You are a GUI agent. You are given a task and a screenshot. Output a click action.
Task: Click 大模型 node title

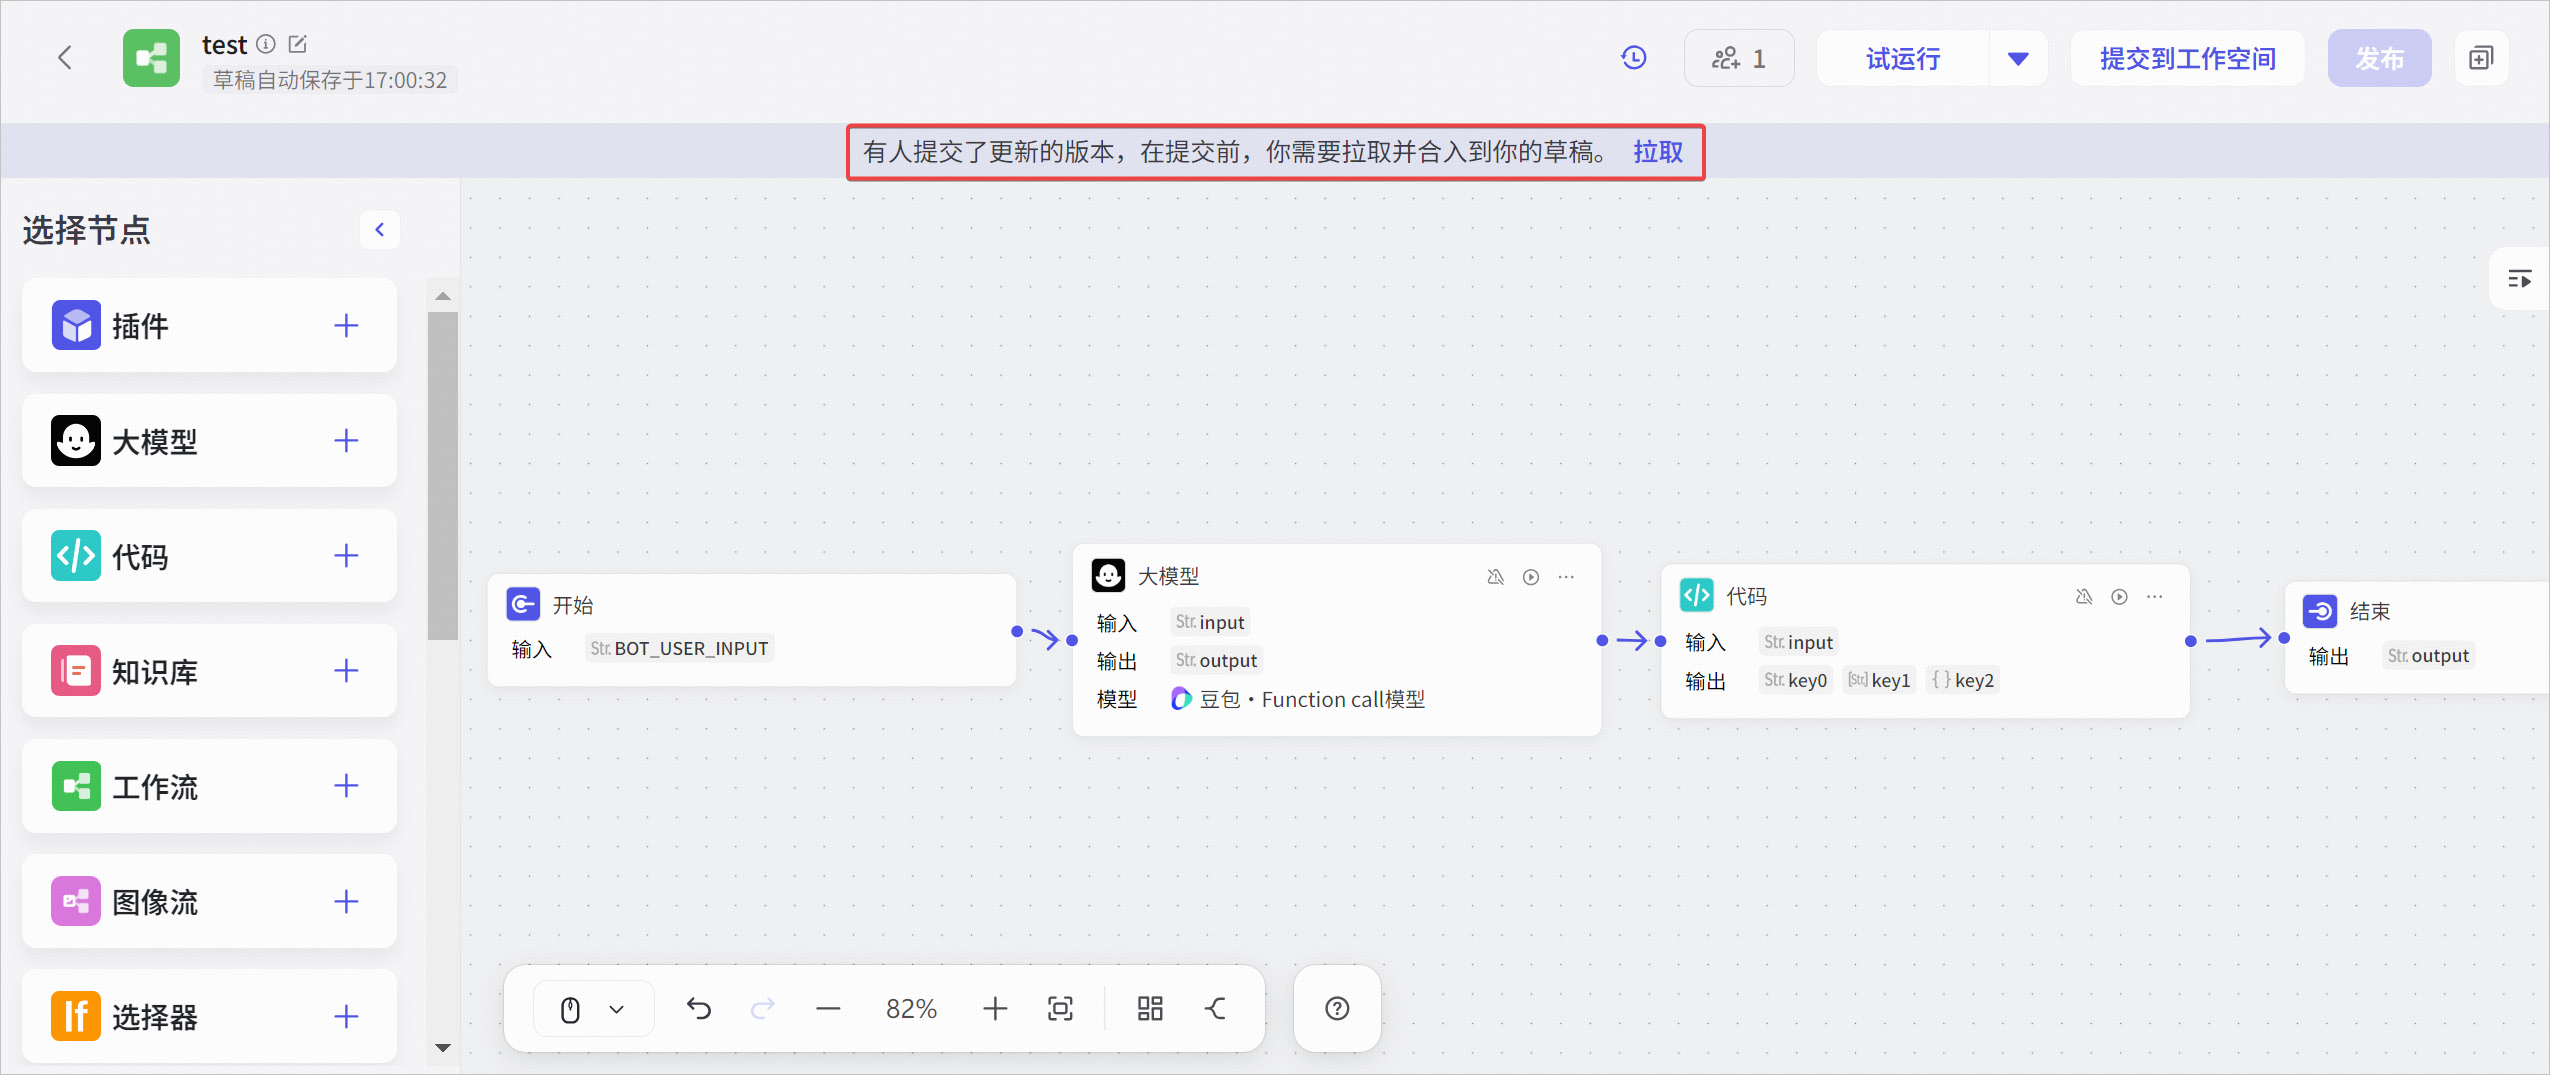1168,577
